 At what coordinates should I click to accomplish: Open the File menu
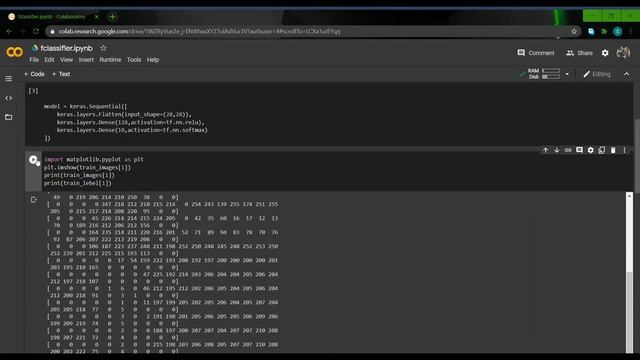click(x=34, y=60)
